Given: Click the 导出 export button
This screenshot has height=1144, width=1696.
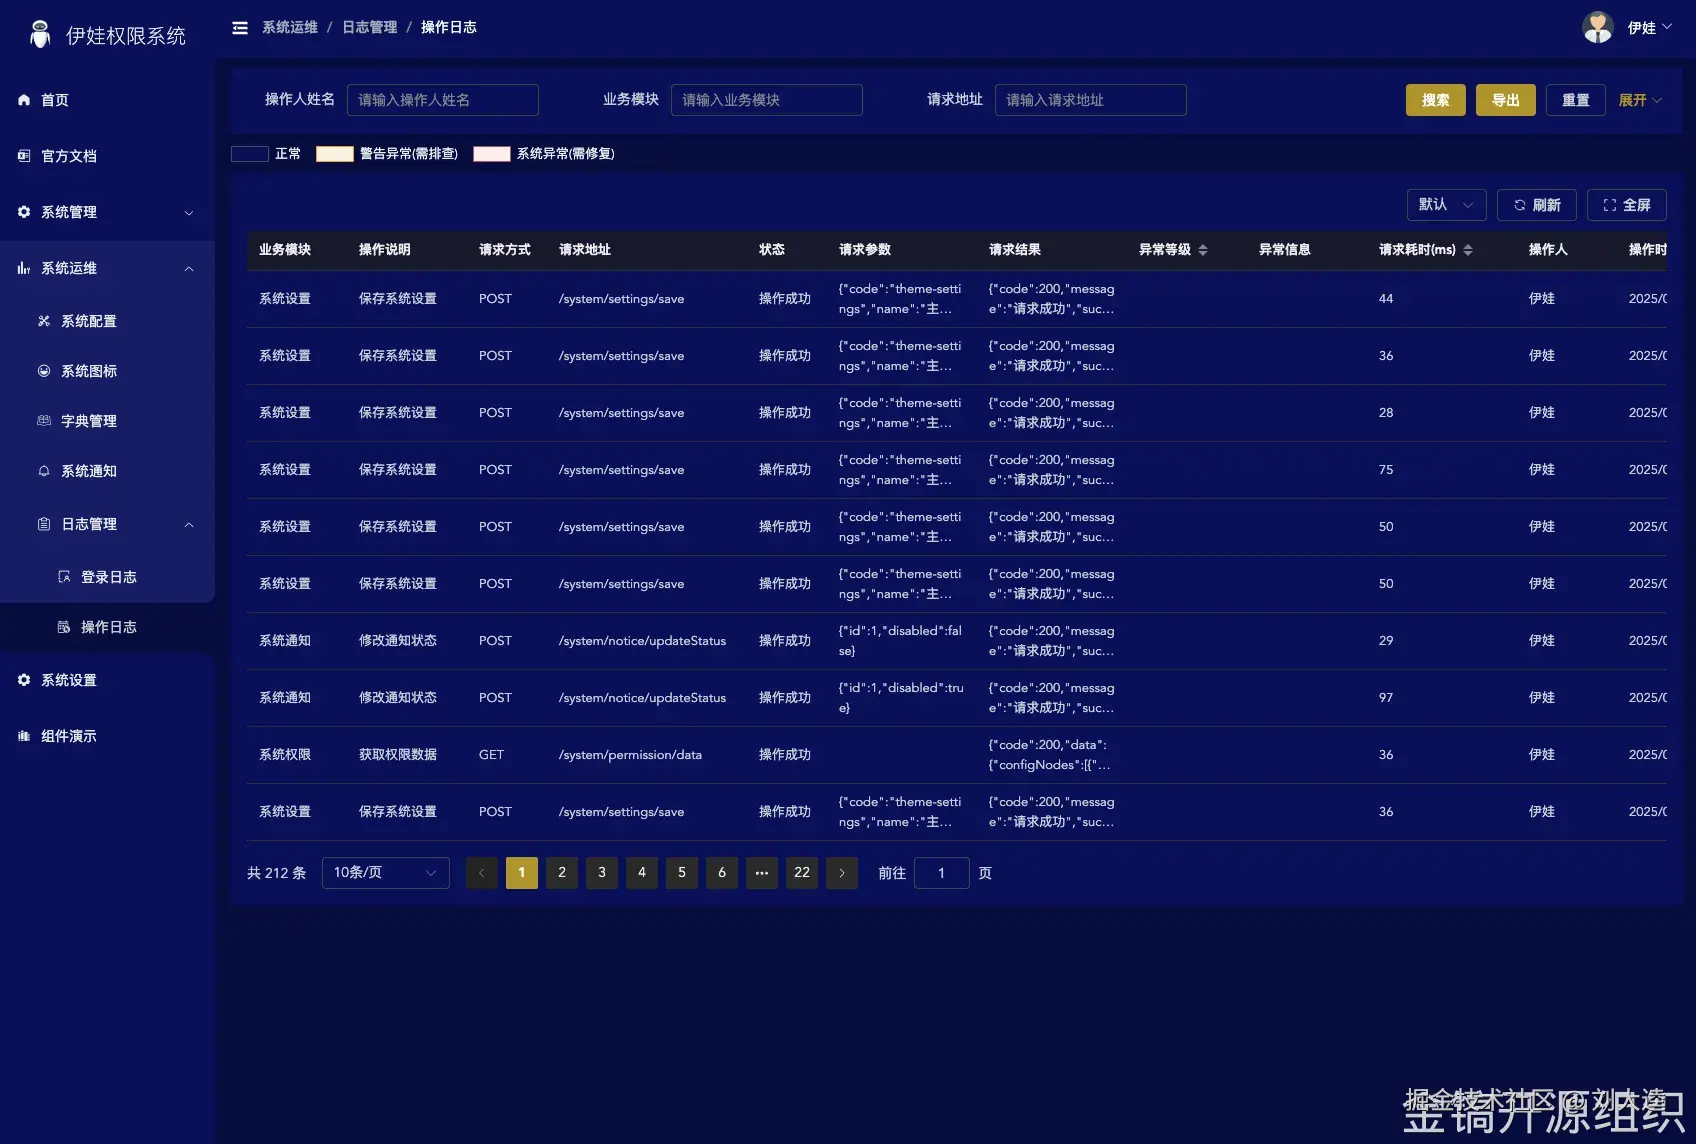Looking at the screenshot, I should (1506, 100).
